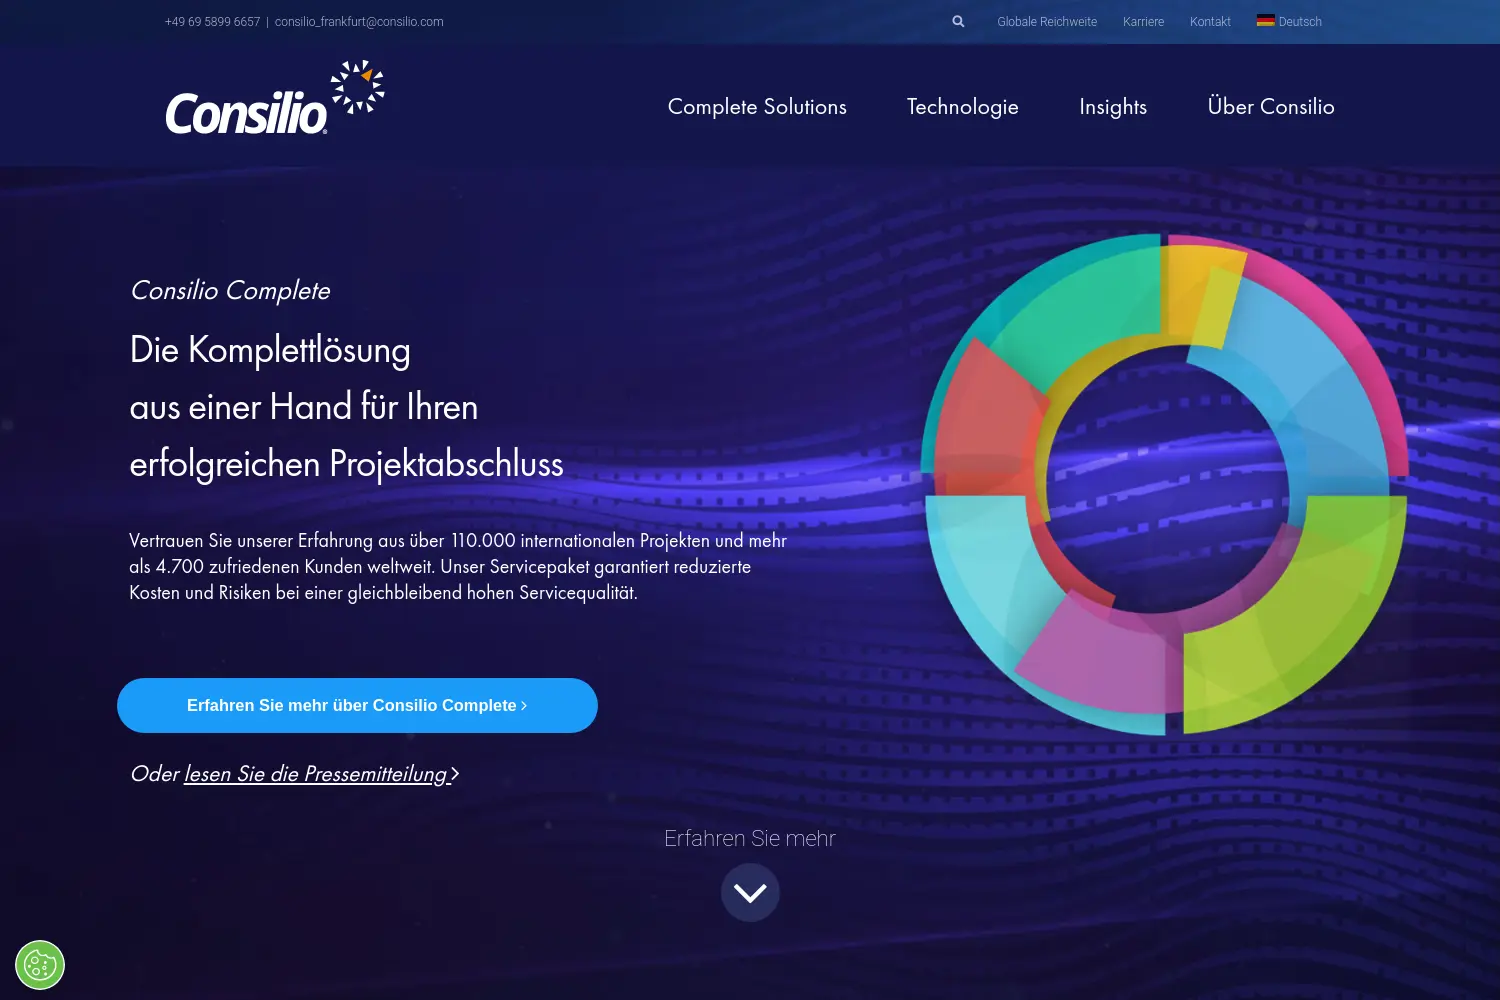1500x1000 pixels.
Task: Click the colorful donut chart graphic
Action: tap(1165, 484)
